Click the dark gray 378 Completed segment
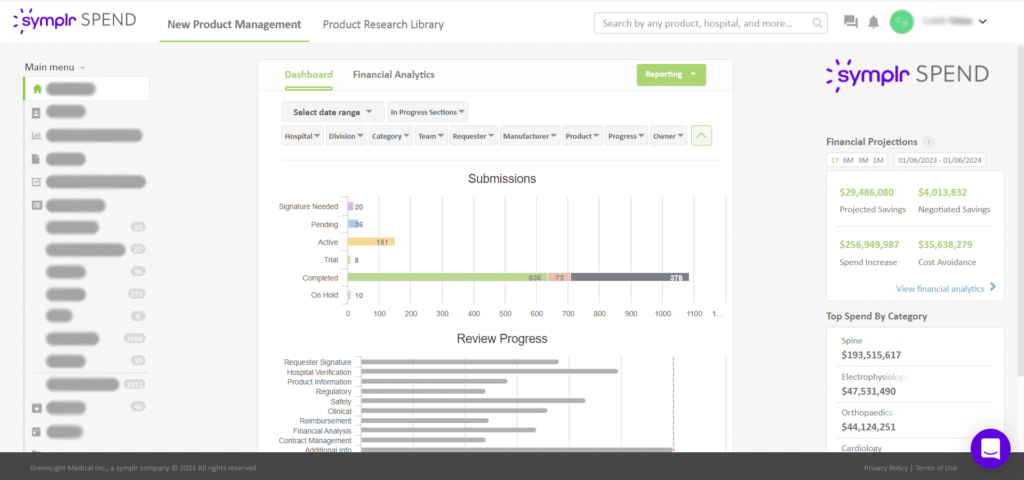The height and width of the screenshot is (480, 1024). tap(630, 278)
